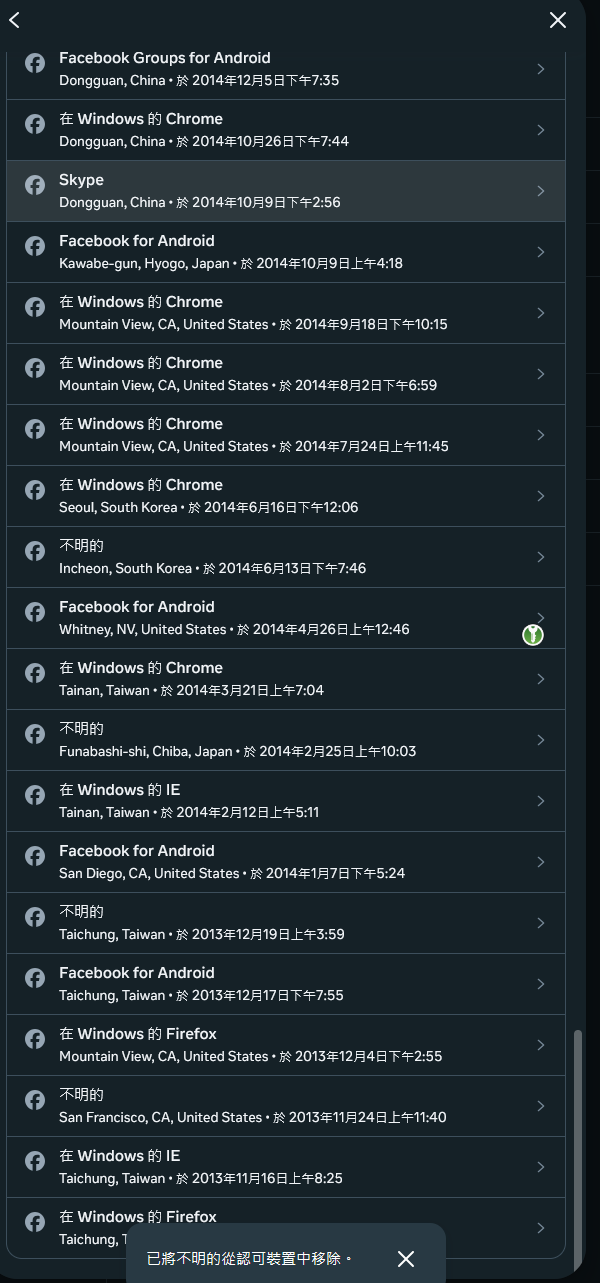
Task: Open chevron for San Francisco, CA entry
Action: (541, 1106)
